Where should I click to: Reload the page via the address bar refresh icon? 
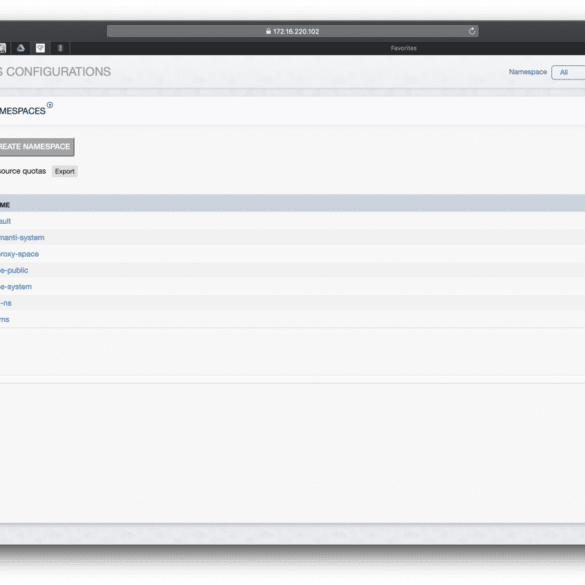(472, 31)
